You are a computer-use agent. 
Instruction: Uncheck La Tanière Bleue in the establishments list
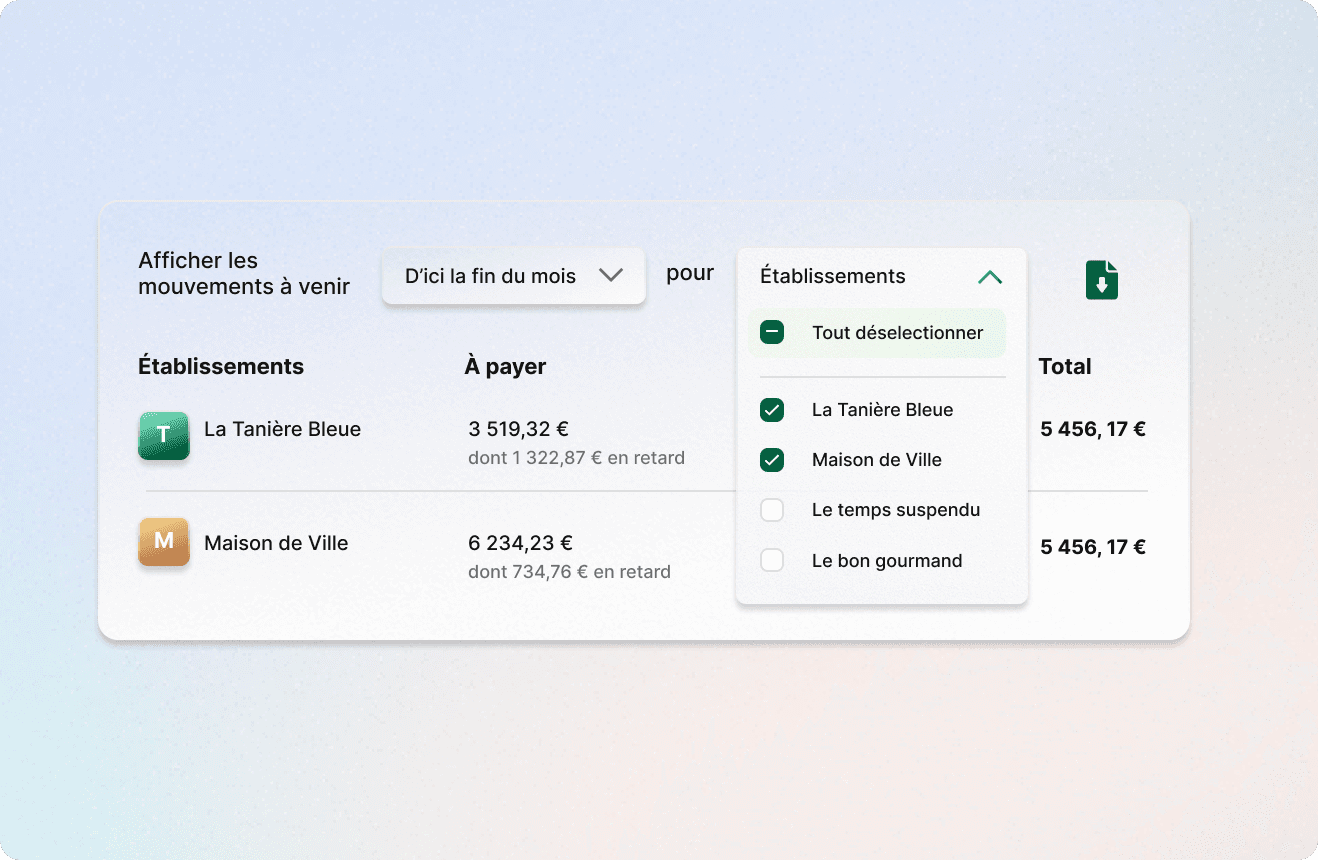772,409
